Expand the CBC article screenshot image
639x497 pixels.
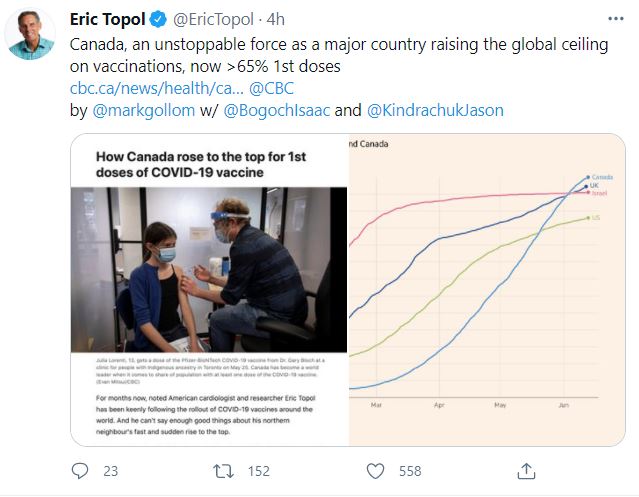(208, 290)
